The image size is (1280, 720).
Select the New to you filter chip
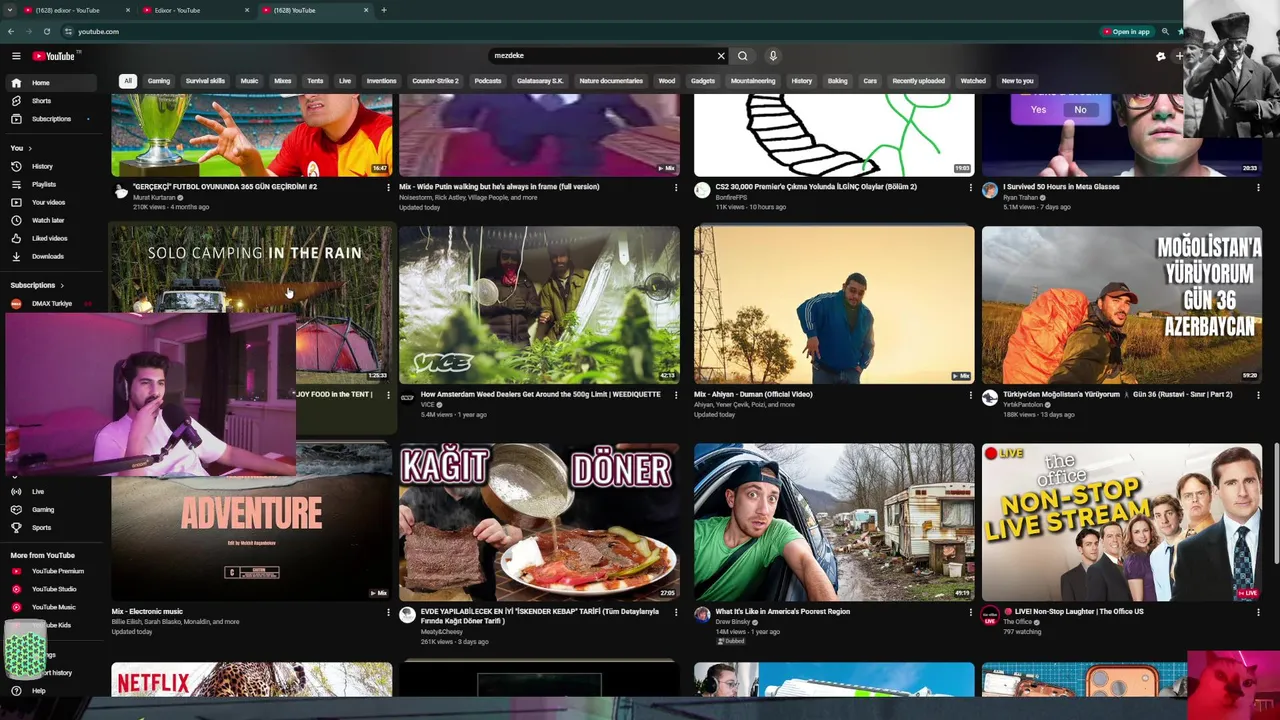coord(1017,81)
